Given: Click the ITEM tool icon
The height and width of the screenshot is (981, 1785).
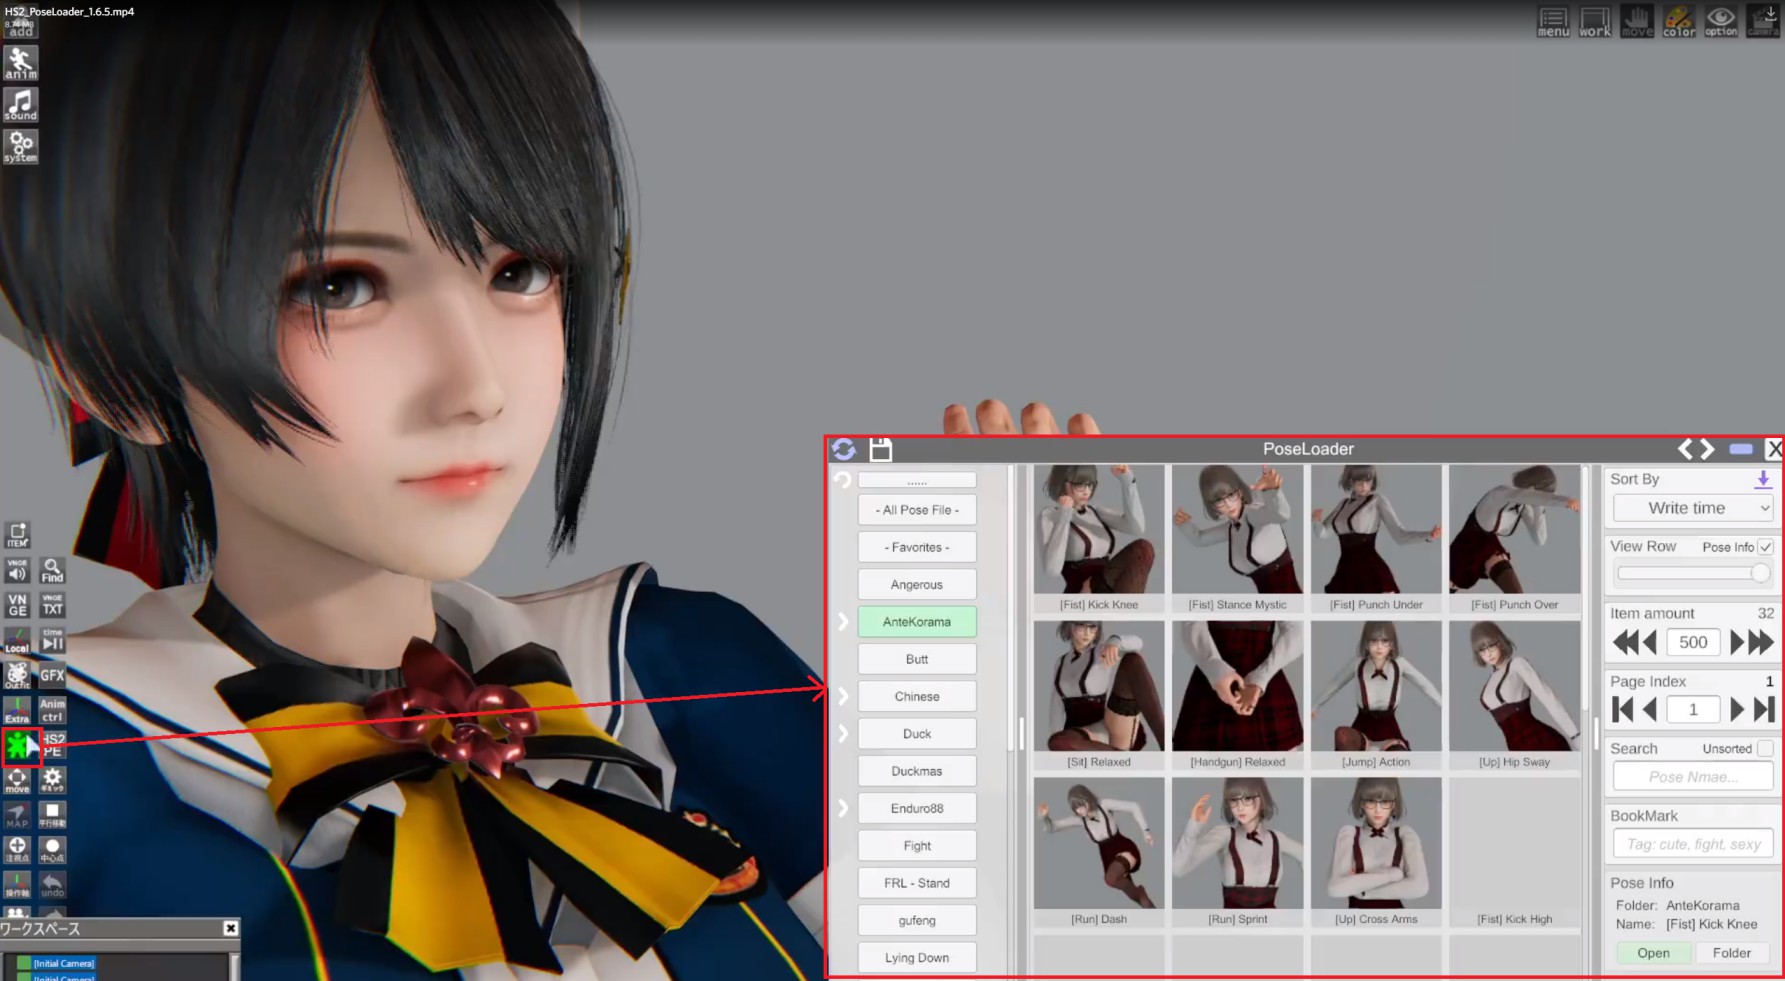Looking at the screenshot, I should 18,535.
